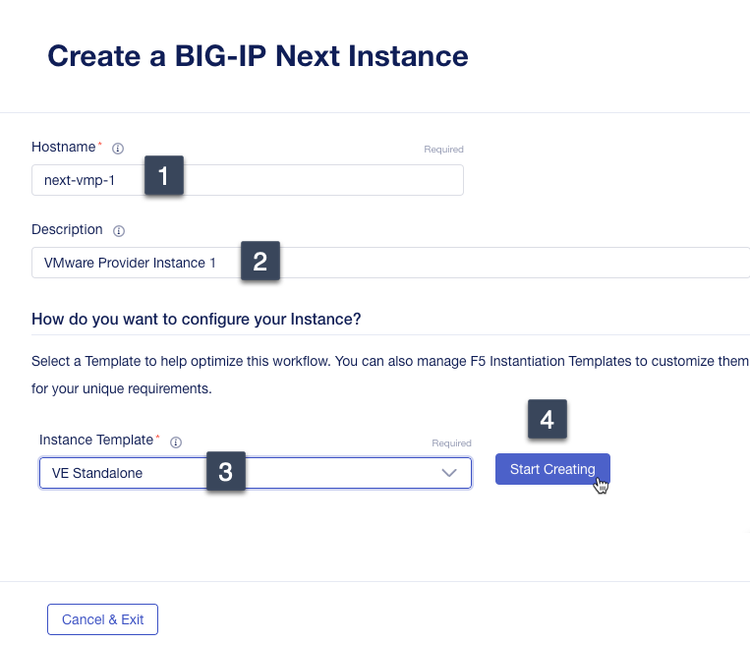The height and width of the screenshot is (652, 750).
Task: Focus the Description input field
Action: pyautogui.click(x=390, y=263)
